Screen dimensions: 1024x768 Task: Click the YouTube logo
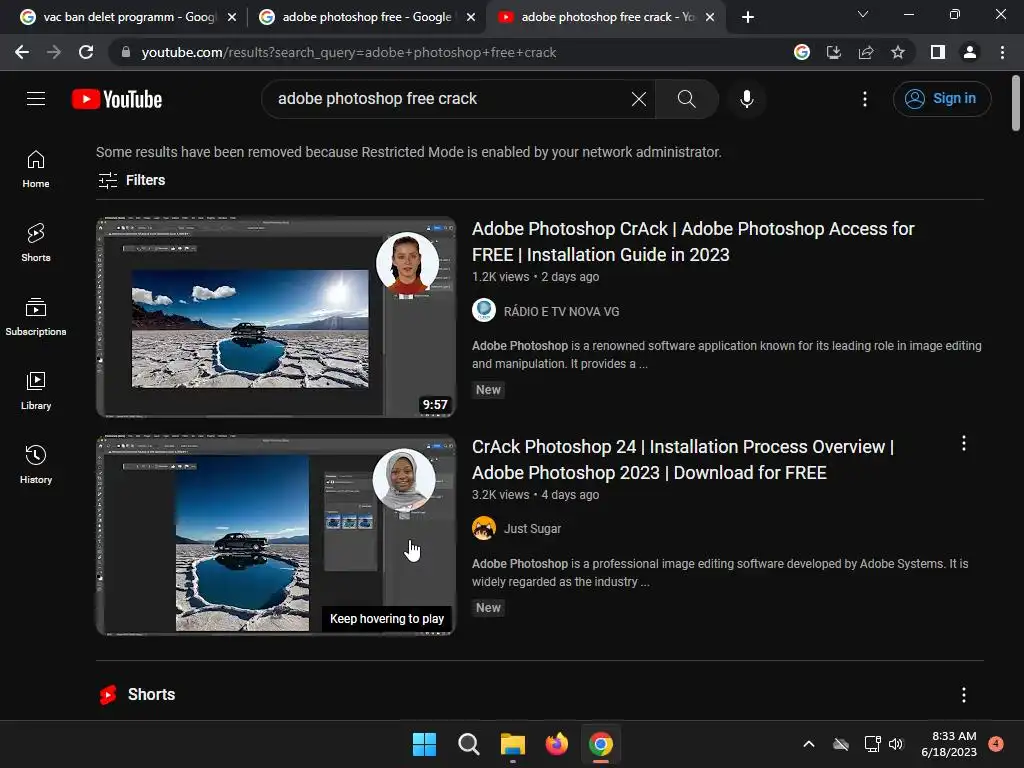tap(117, 99)
